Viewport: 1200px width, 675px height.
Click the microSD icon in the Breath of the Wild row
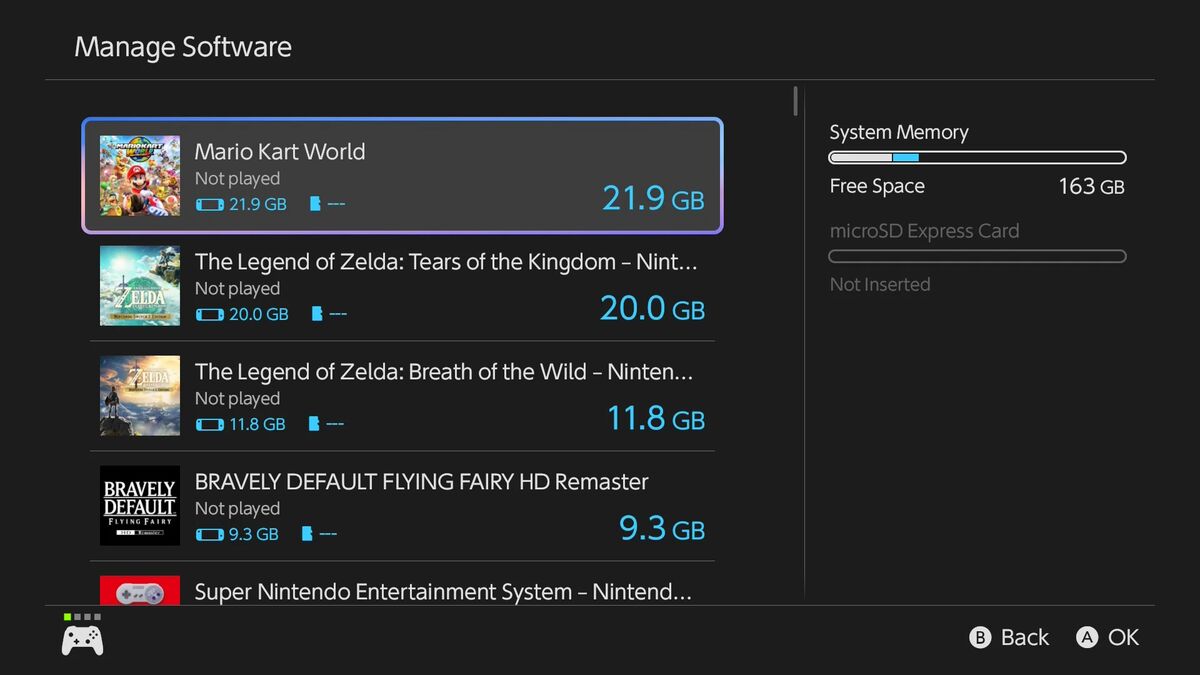click(315, 424)
